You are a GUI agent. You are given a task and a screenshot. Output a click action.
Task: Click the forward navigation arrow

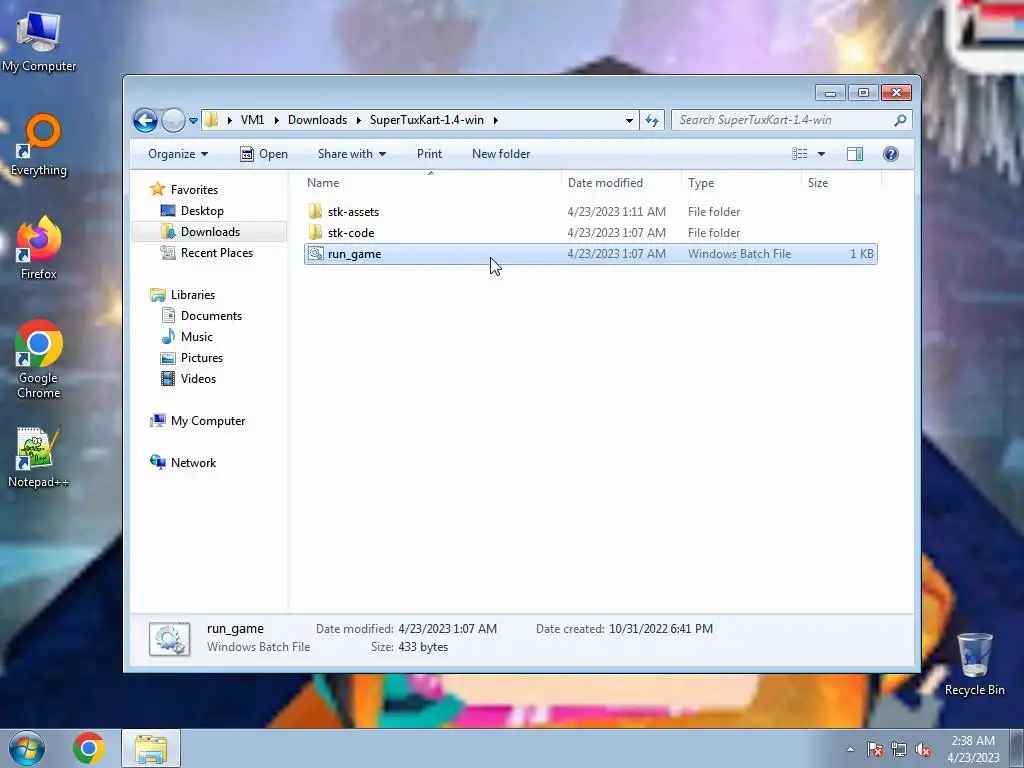pyautogui.click(x=173, y=120)
